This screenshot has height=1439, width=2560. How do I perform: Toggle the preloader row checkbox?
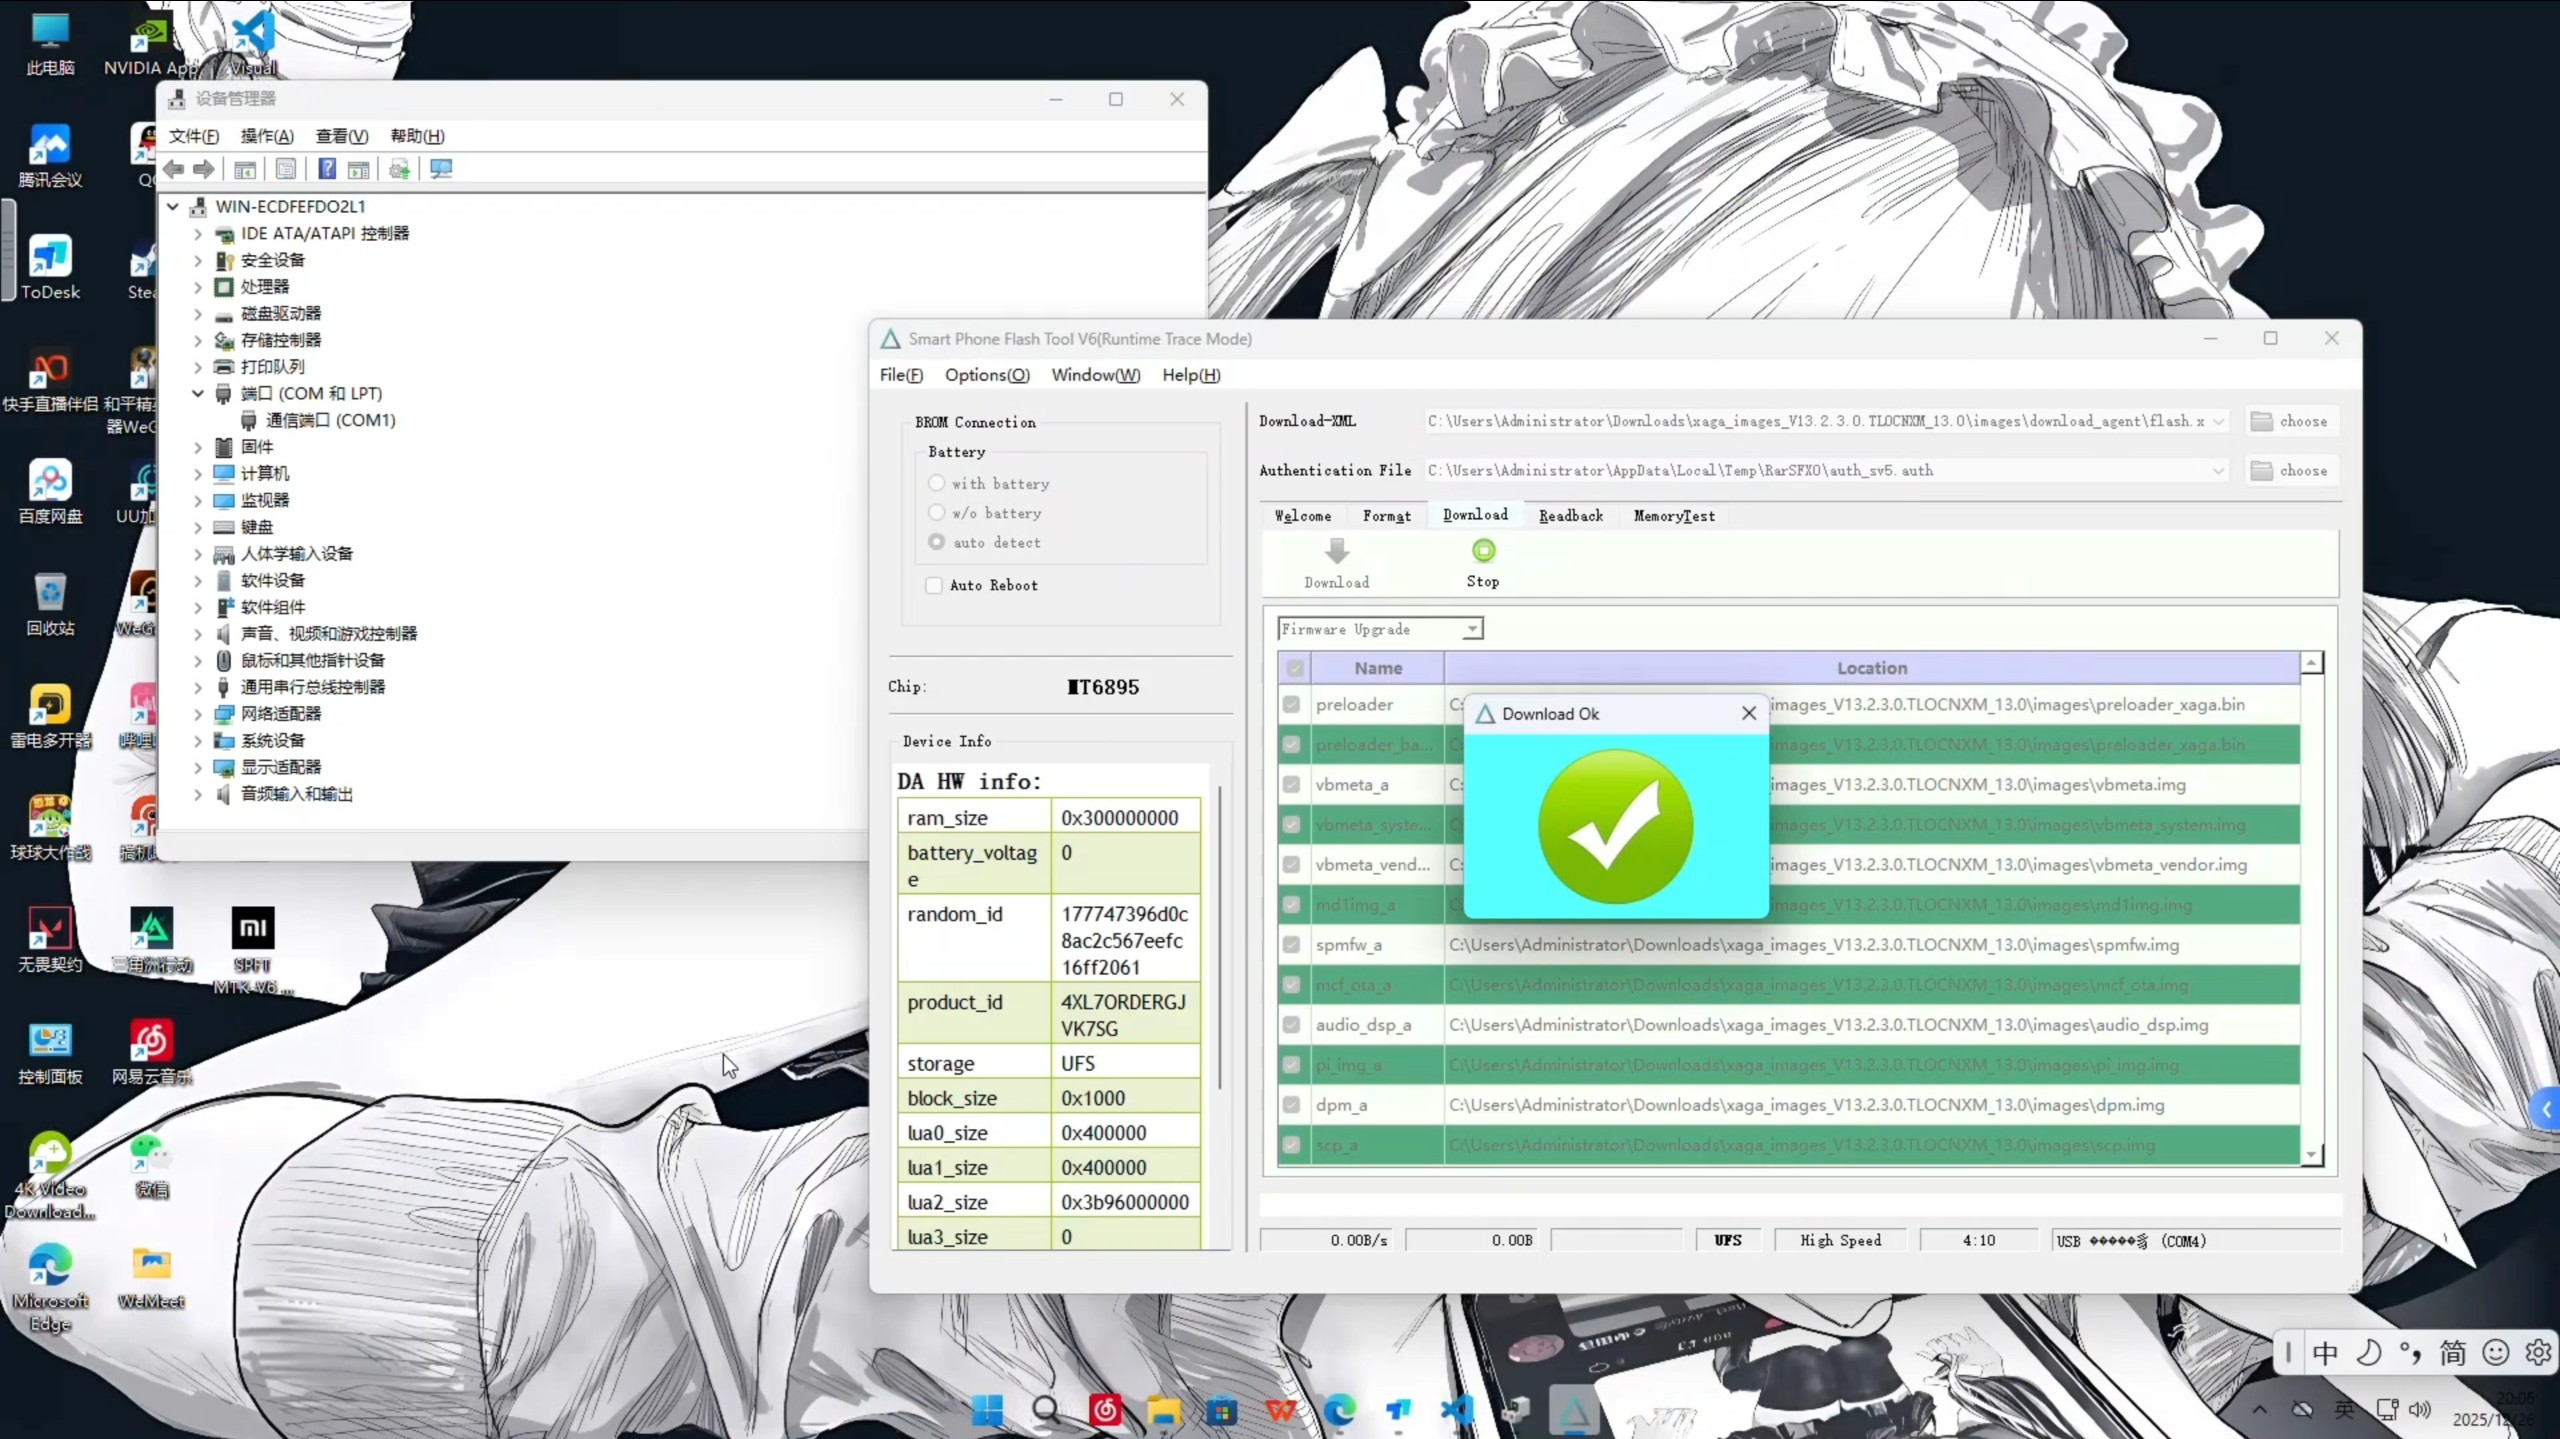tap(1291, 705)
